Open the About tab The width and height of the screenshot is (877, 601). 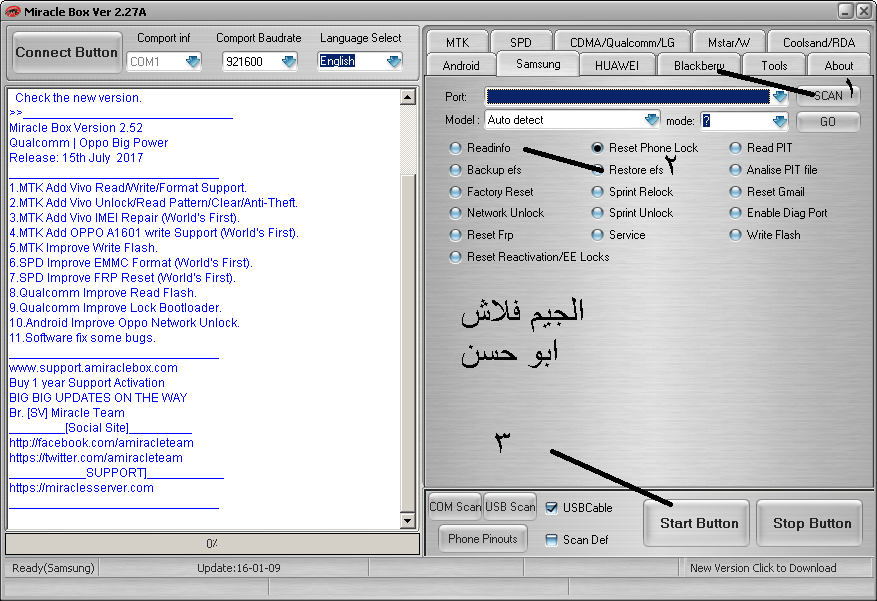click(838, 65)
